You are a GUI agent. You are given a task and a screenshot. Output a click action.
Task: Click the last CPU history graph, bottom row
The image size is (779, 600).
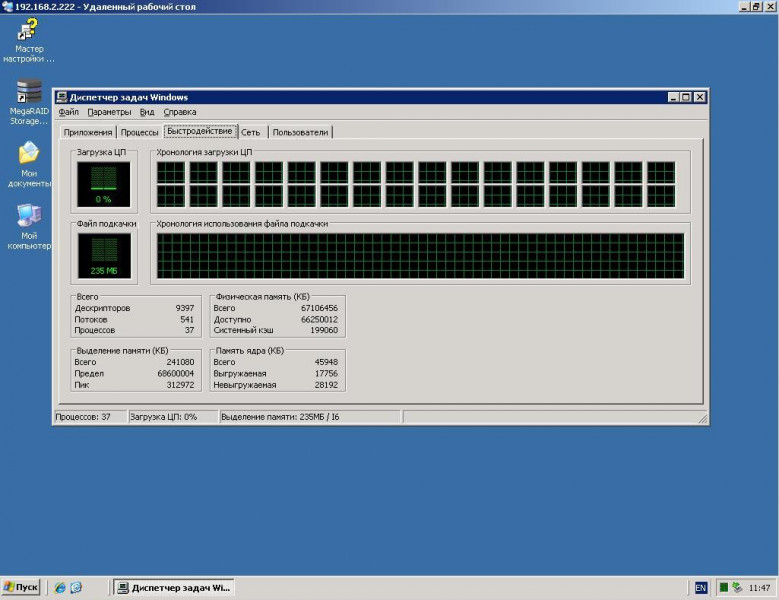click(x=661, y=196)
